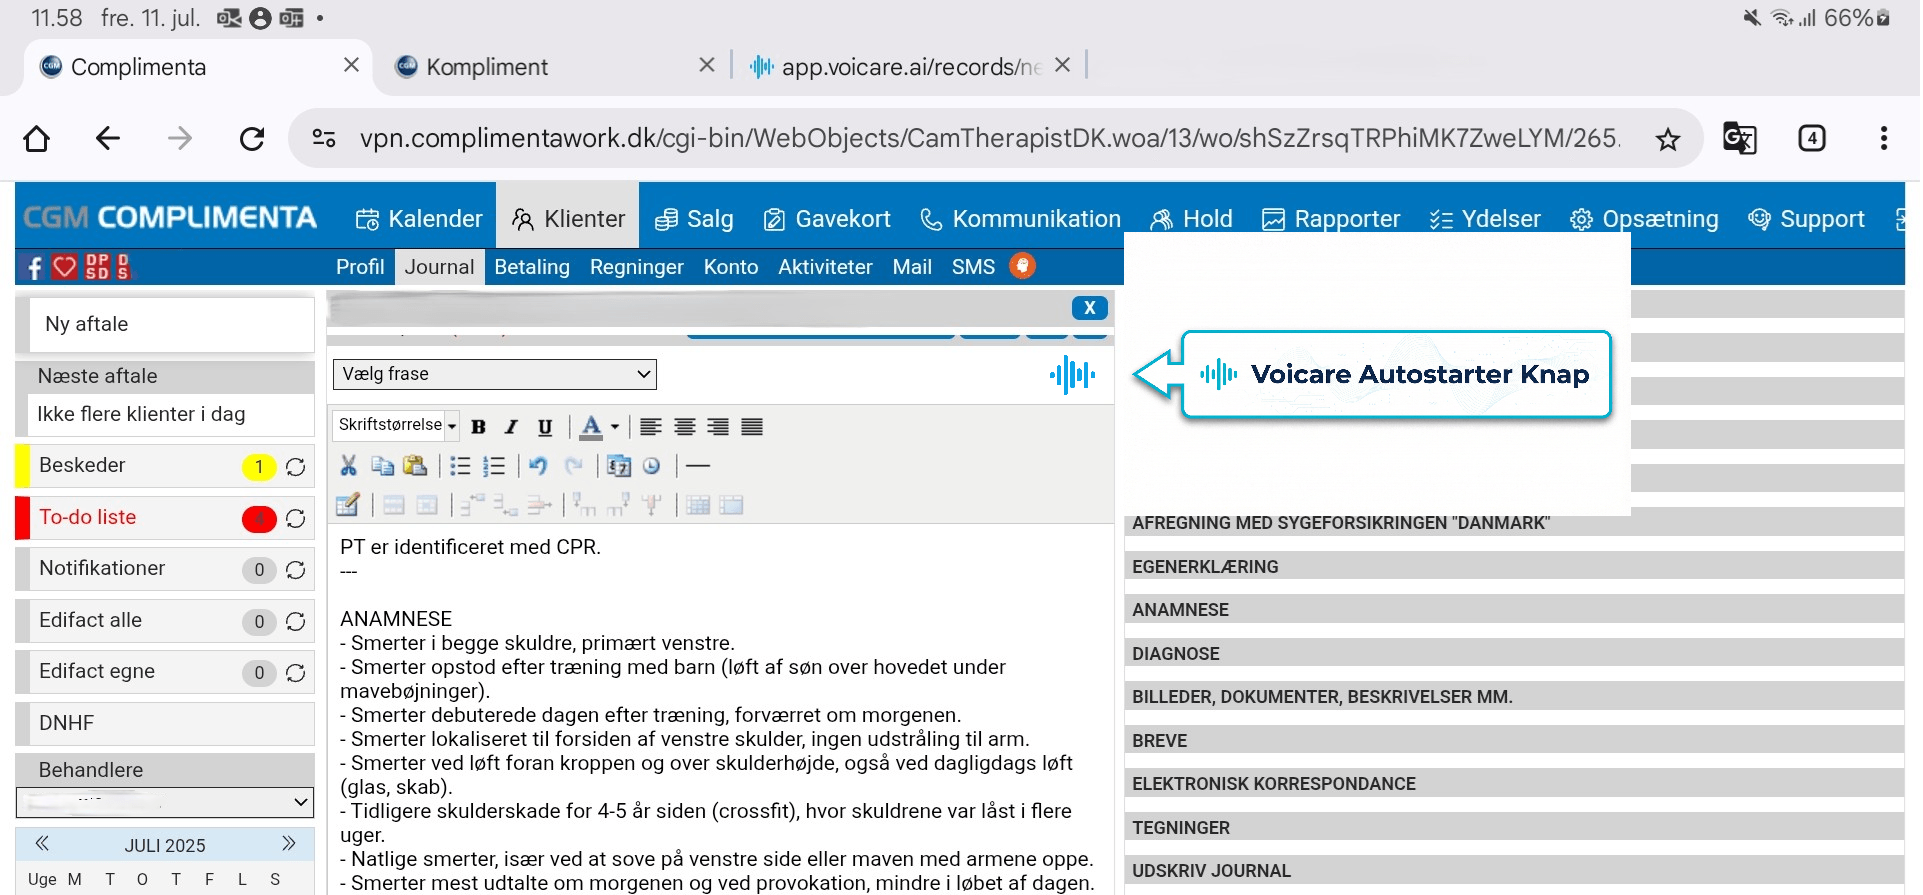The height and width of the screenshot is (895, 1923).
Task: Align text left in editor
Action: pyautogui.click(x=651, y=427)
